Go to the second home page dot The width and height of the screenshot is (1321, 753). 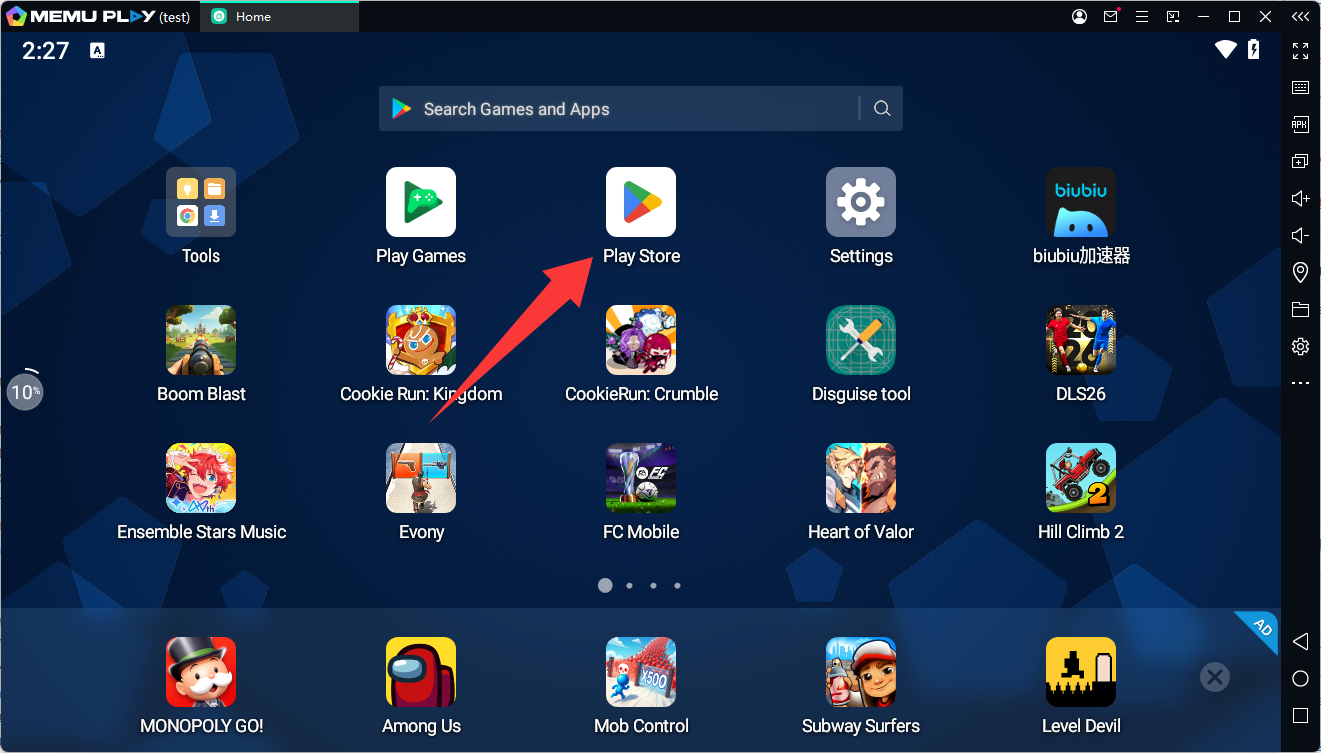point(629,586)
